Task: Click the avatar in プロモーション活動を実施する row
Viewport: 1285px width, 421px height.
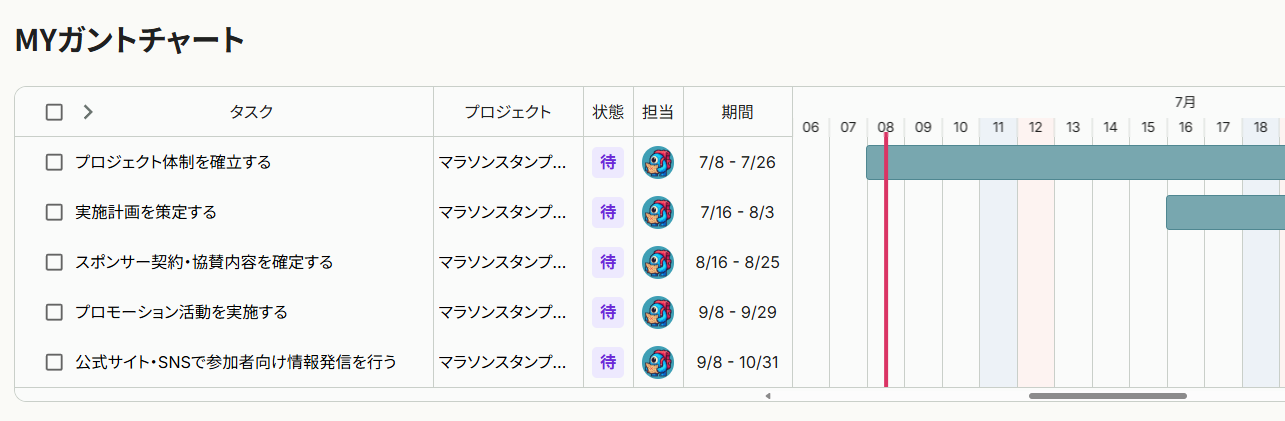Action: (x=658, y=312)
